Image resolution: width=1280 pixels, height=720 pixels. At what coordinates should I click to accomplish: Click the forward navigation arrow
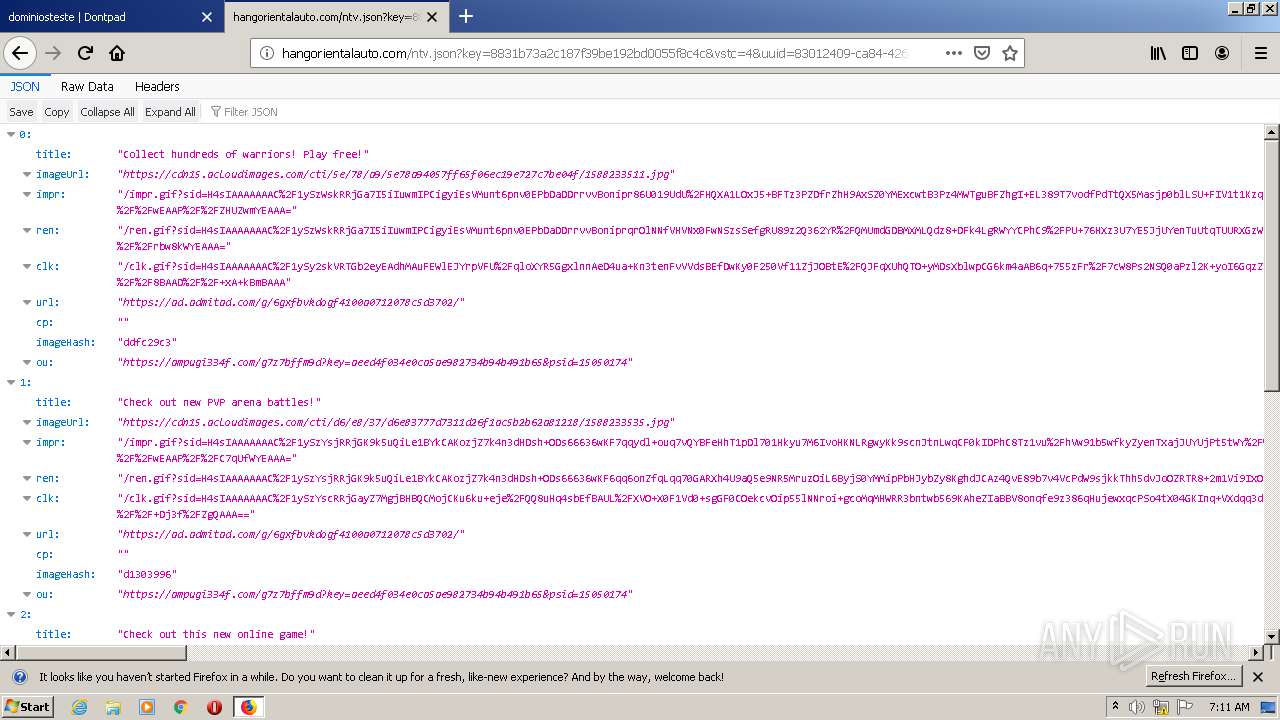pyautogui.click(x=53, y=53)
